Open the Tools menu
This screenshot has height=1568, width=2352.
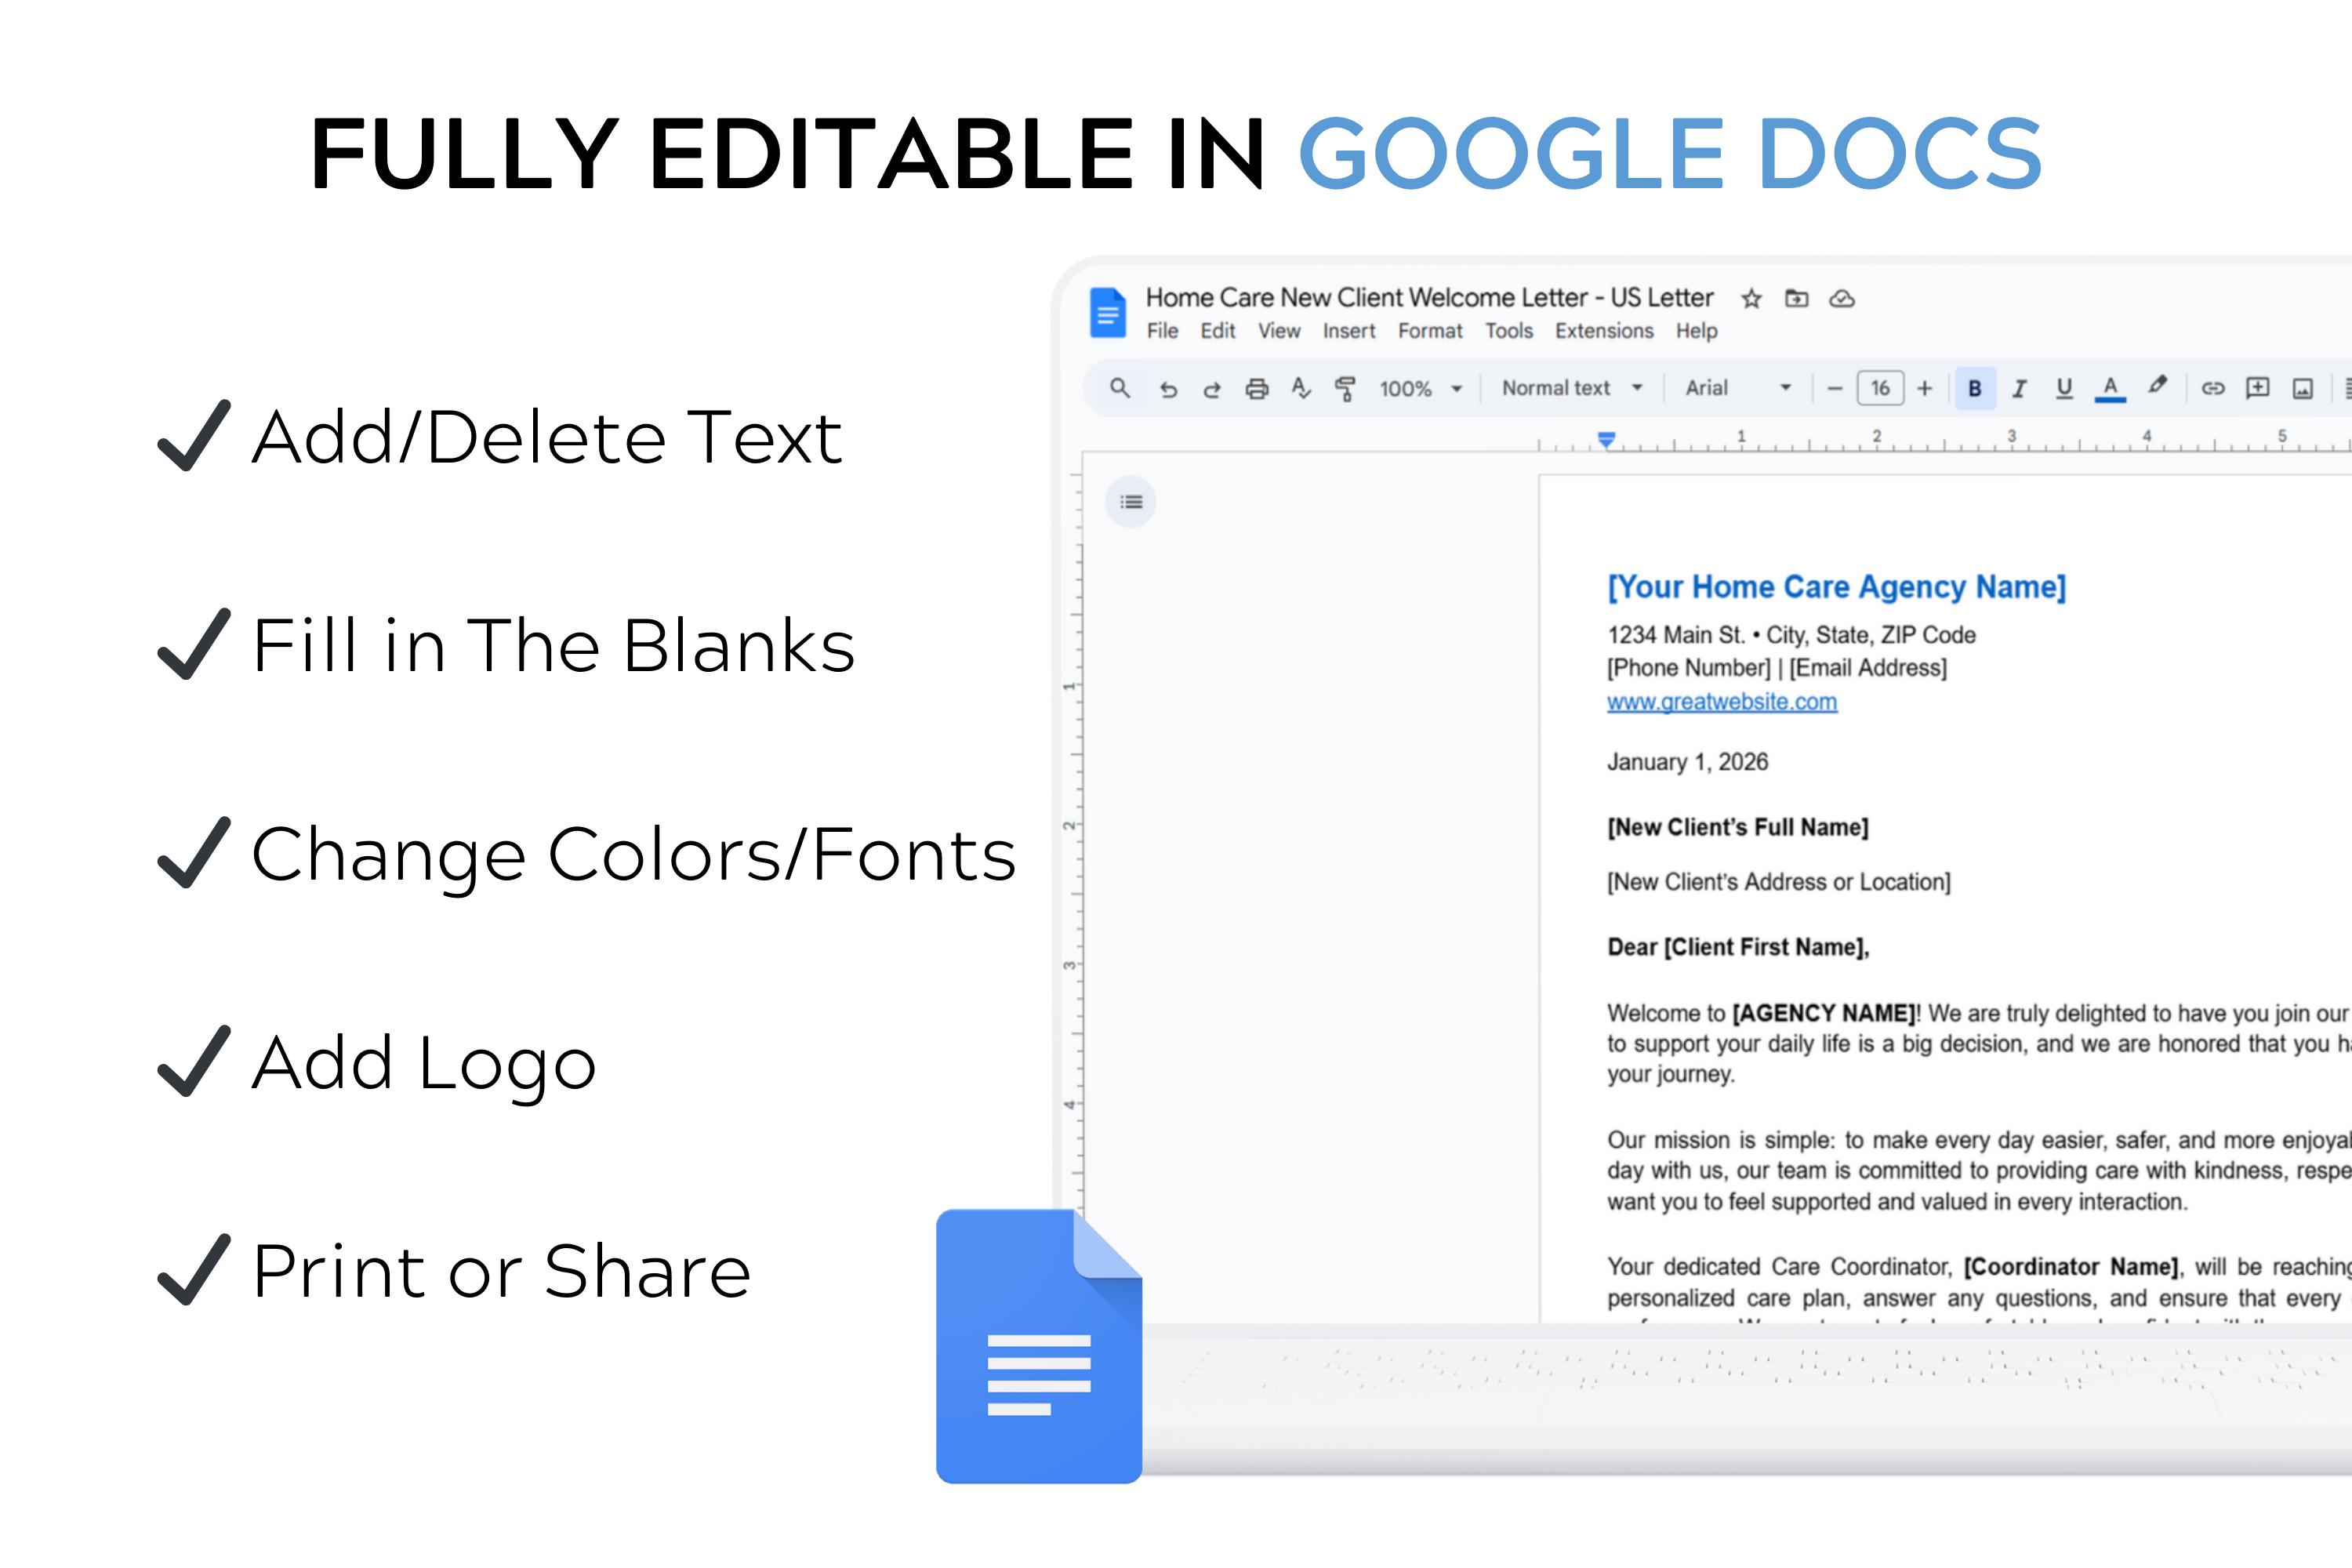tap(1509, 331)
